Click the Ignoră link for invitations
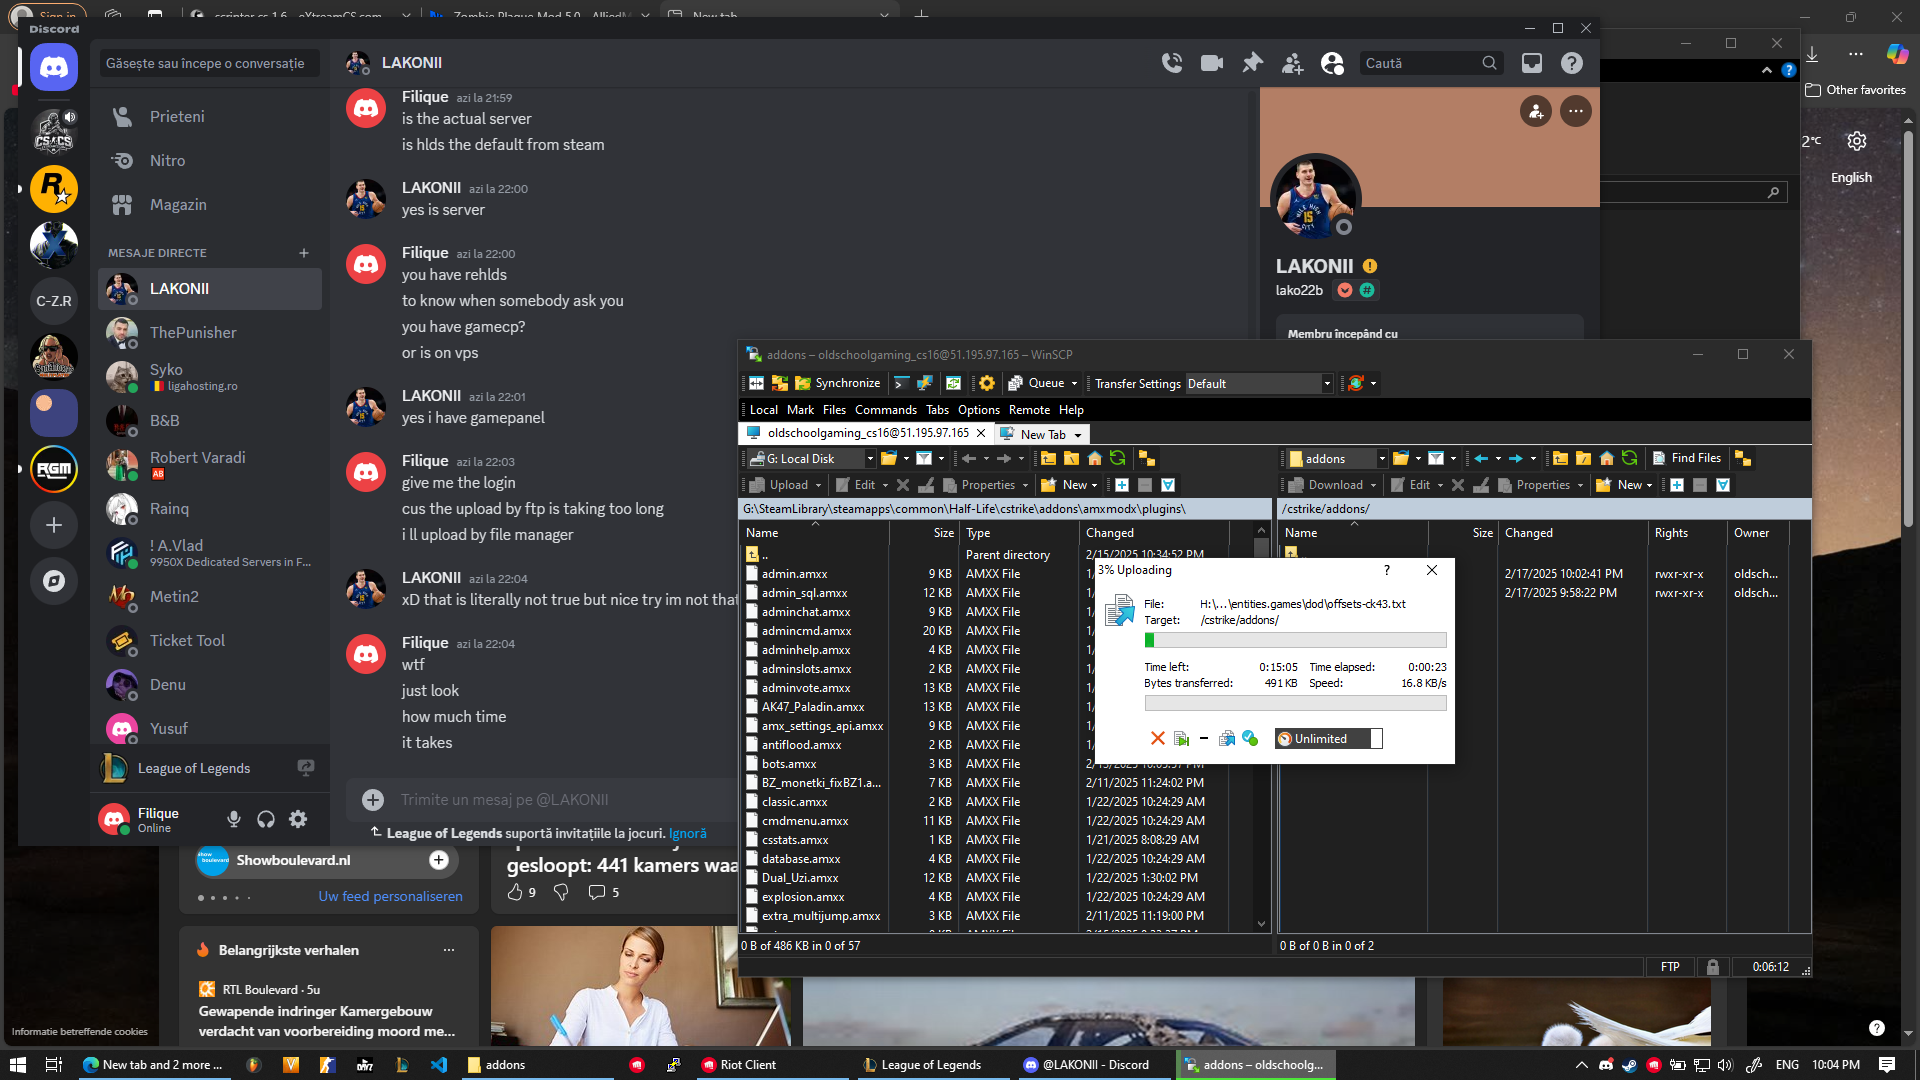This screenshot has width=1920, height=1080. 687,833
